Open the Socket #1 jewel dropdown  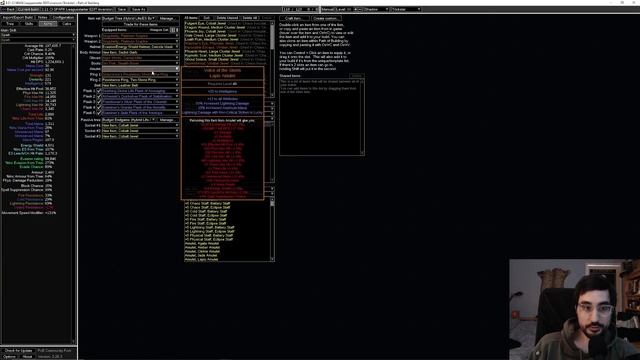coord(140,126)
